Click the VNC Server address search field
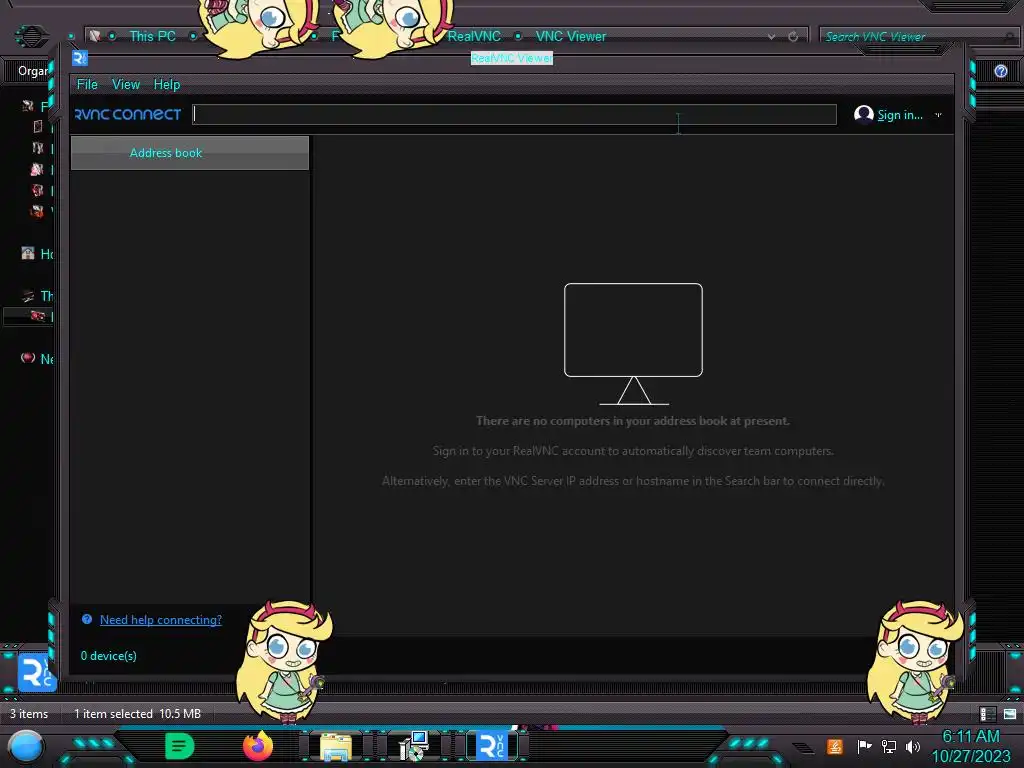This screenshot has width=1024, height=768. (514, 114)
